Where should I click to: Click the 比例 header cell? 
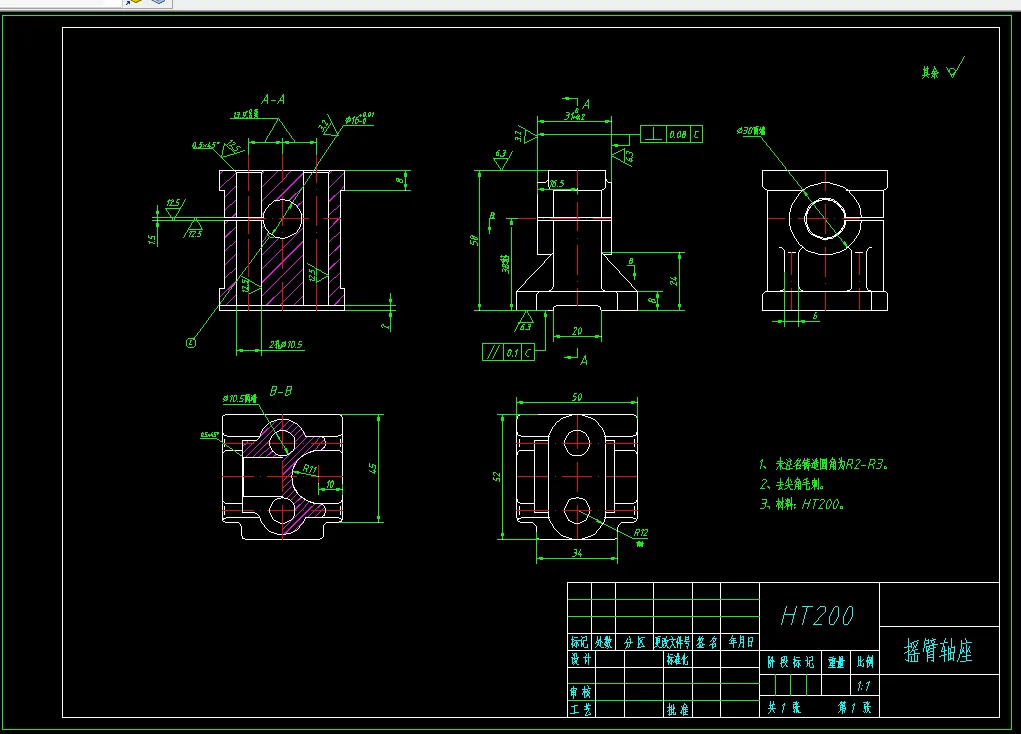click(865, 662)
